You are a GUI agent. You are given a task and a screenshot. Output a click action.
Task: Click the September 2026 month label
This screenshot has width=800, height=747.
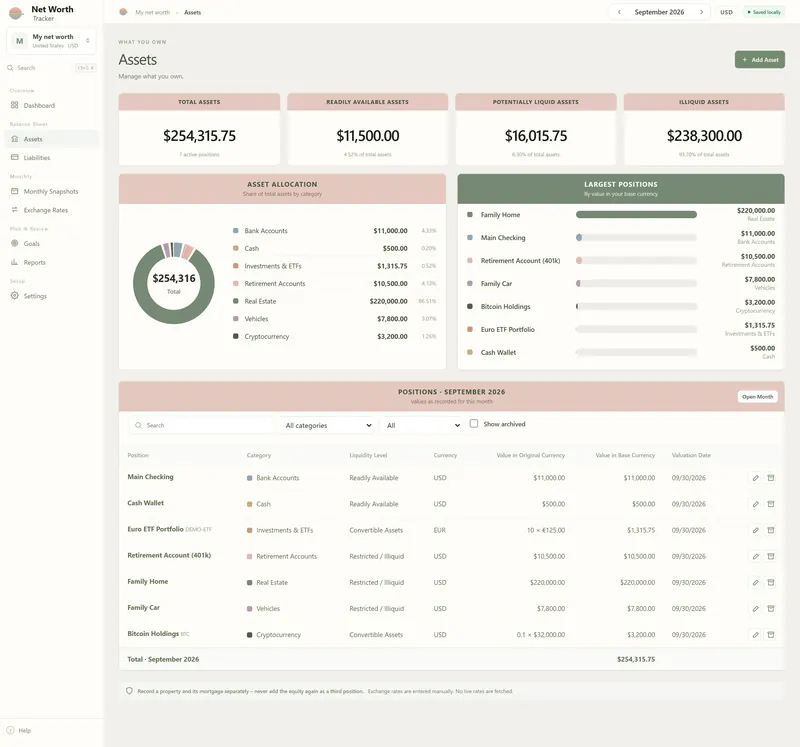(x=659, y=12)
